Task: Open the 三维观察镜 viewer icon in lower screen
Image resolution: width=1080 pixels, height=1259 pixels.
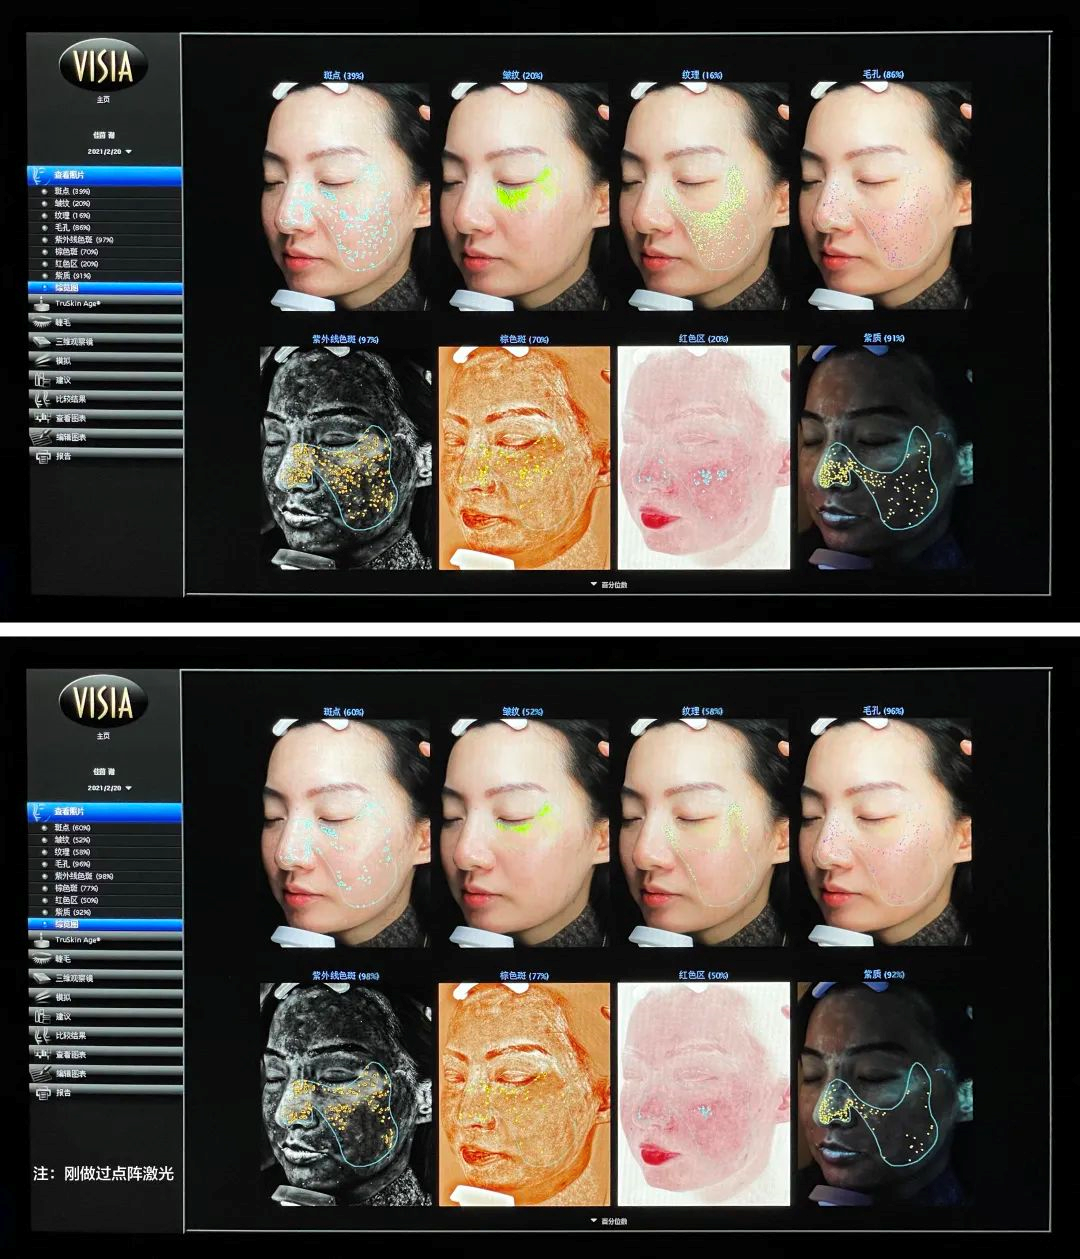Action: click(x=41, y=978)
